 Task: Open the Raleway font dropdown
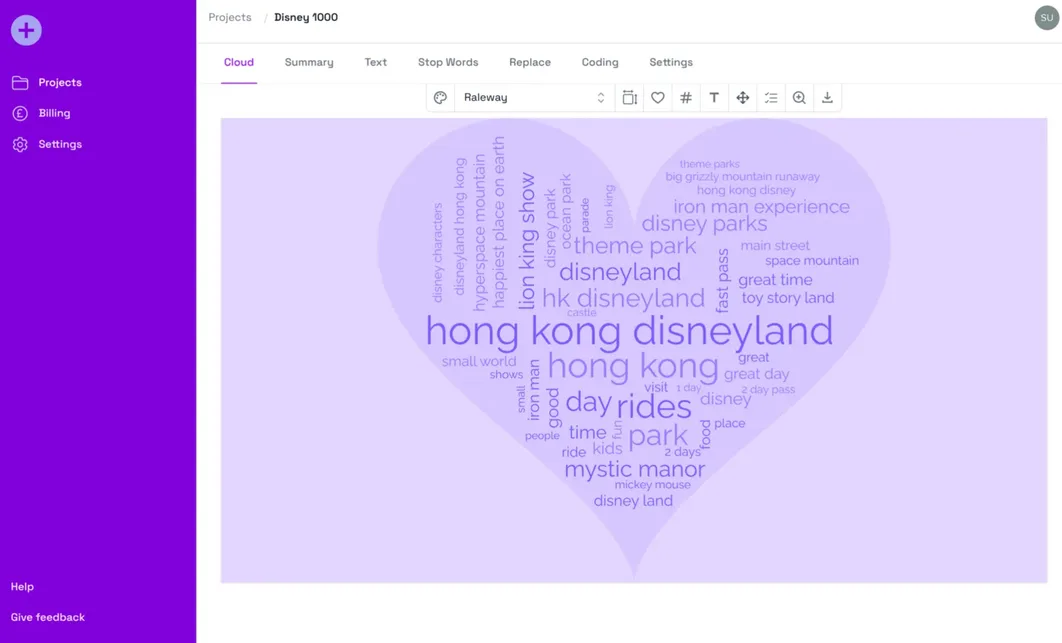pos(534,98)
